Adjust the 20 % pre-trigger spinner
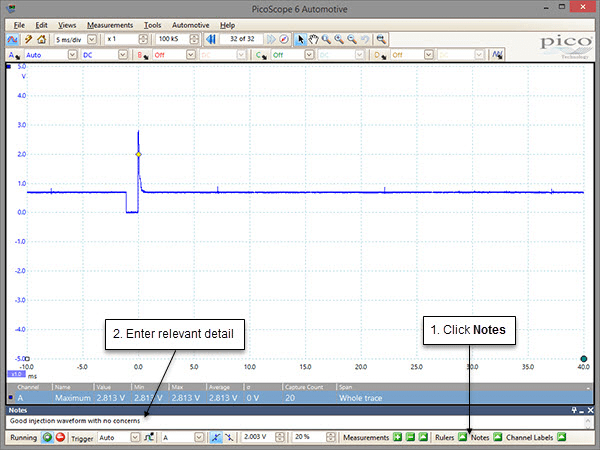 click(331, 437)
